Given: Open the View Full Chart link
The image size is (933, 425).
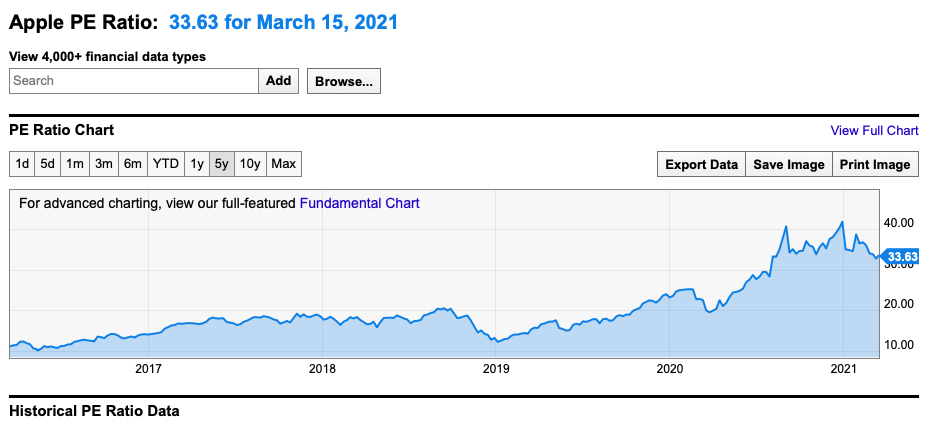Looking at the screenshot, I should (874, 130).
